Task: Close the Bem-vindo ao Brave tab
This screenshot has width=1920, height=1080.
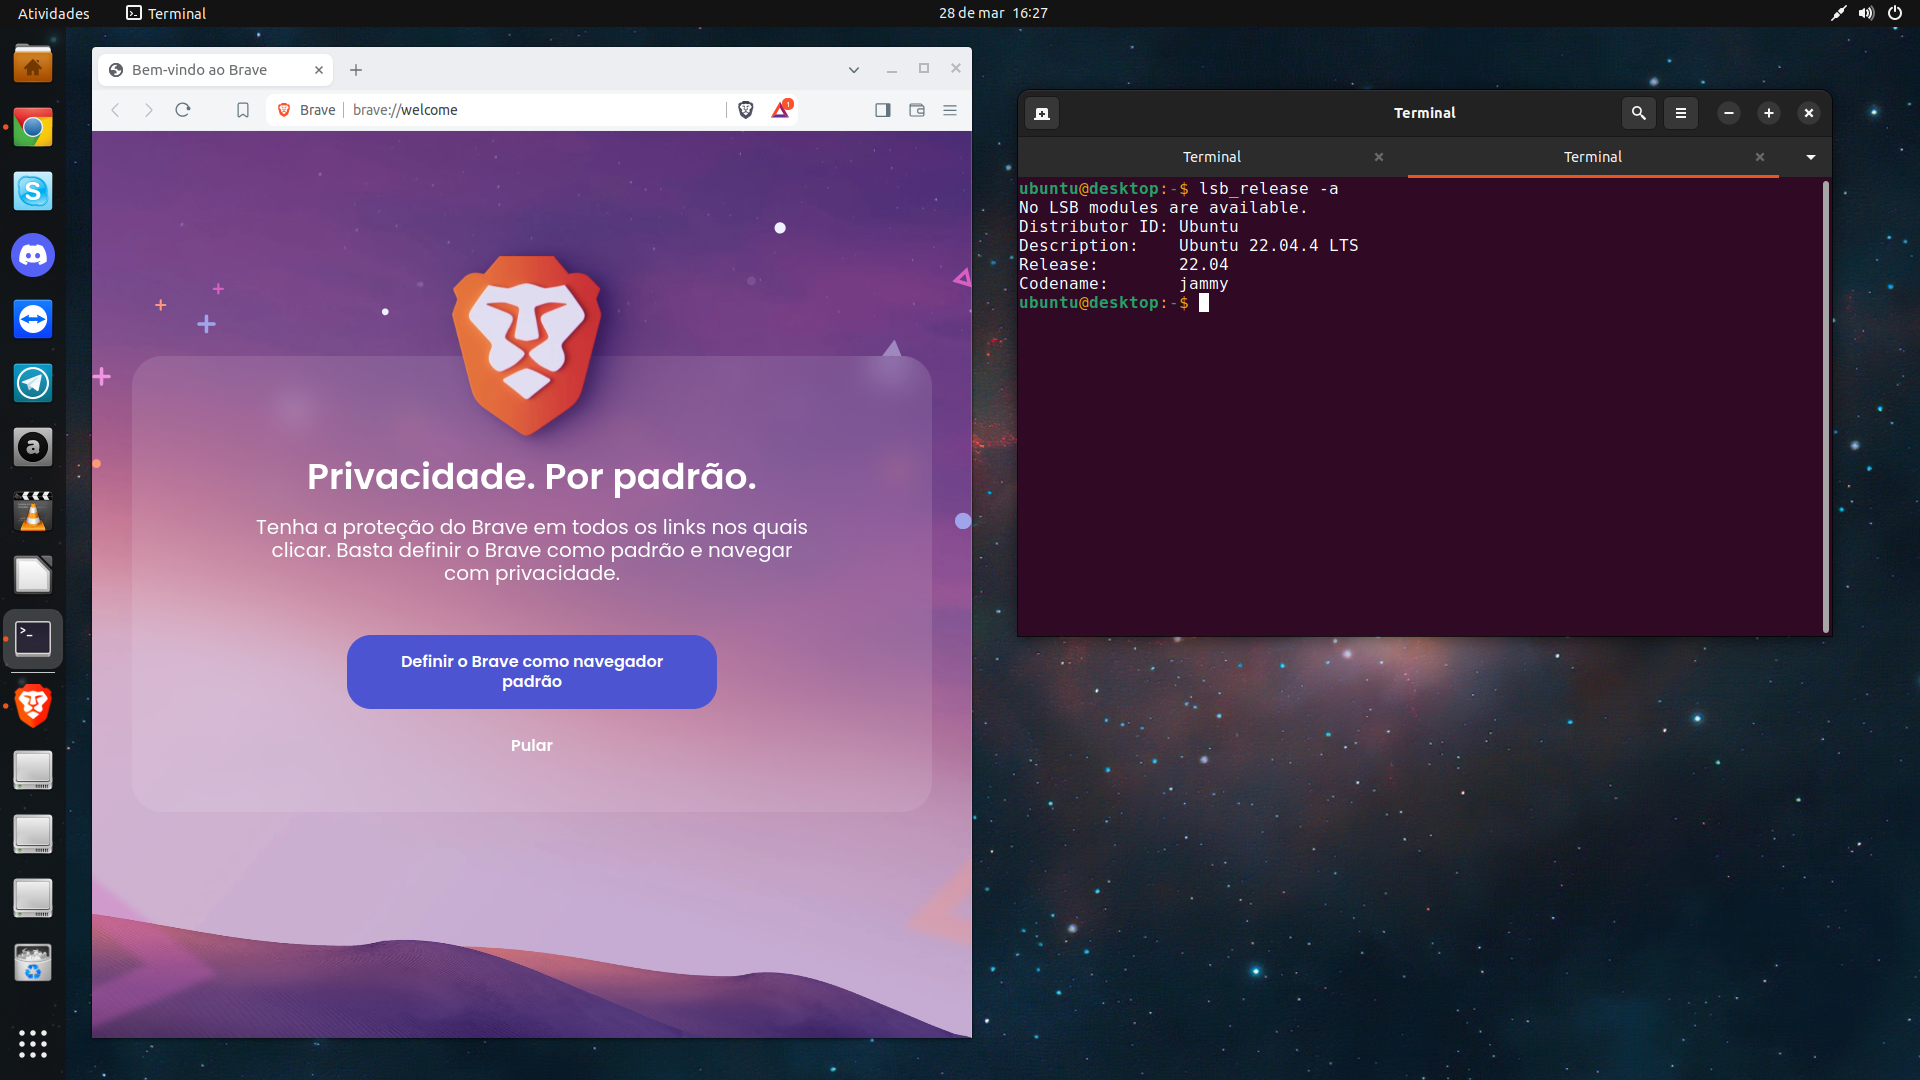Action: pos(319,70)
